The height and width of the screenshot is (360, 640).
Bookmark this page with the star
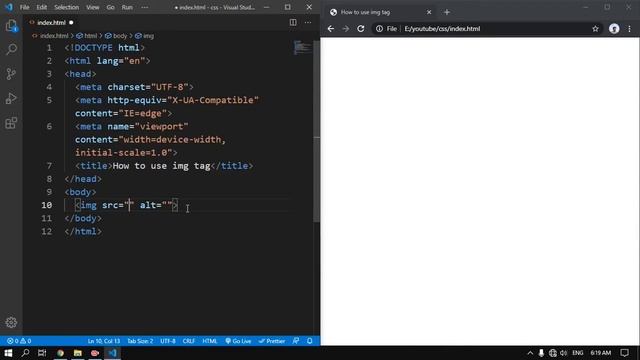pos(596,29)
